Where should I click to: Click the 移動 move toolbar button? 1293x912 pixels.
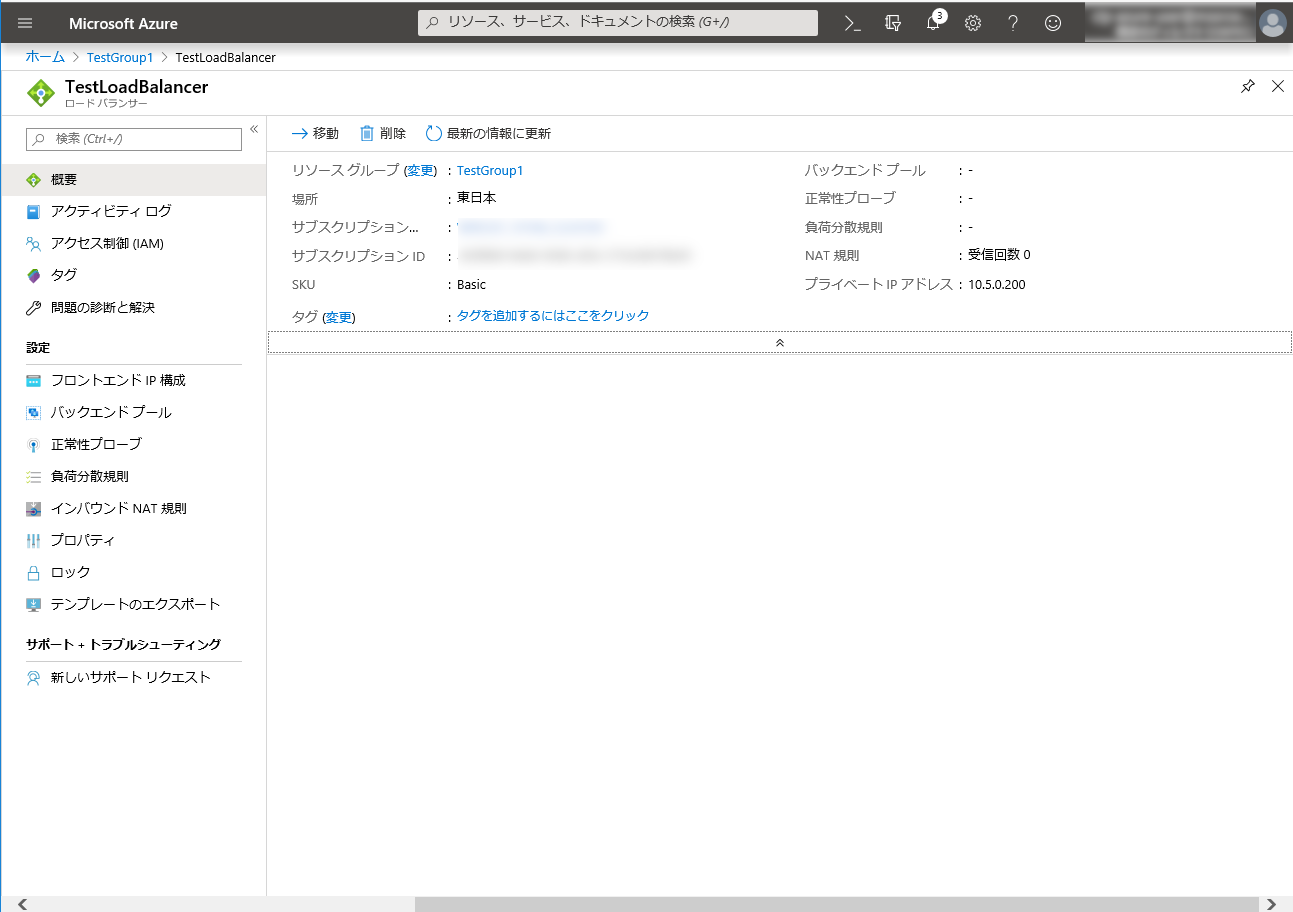click(315, 133)
